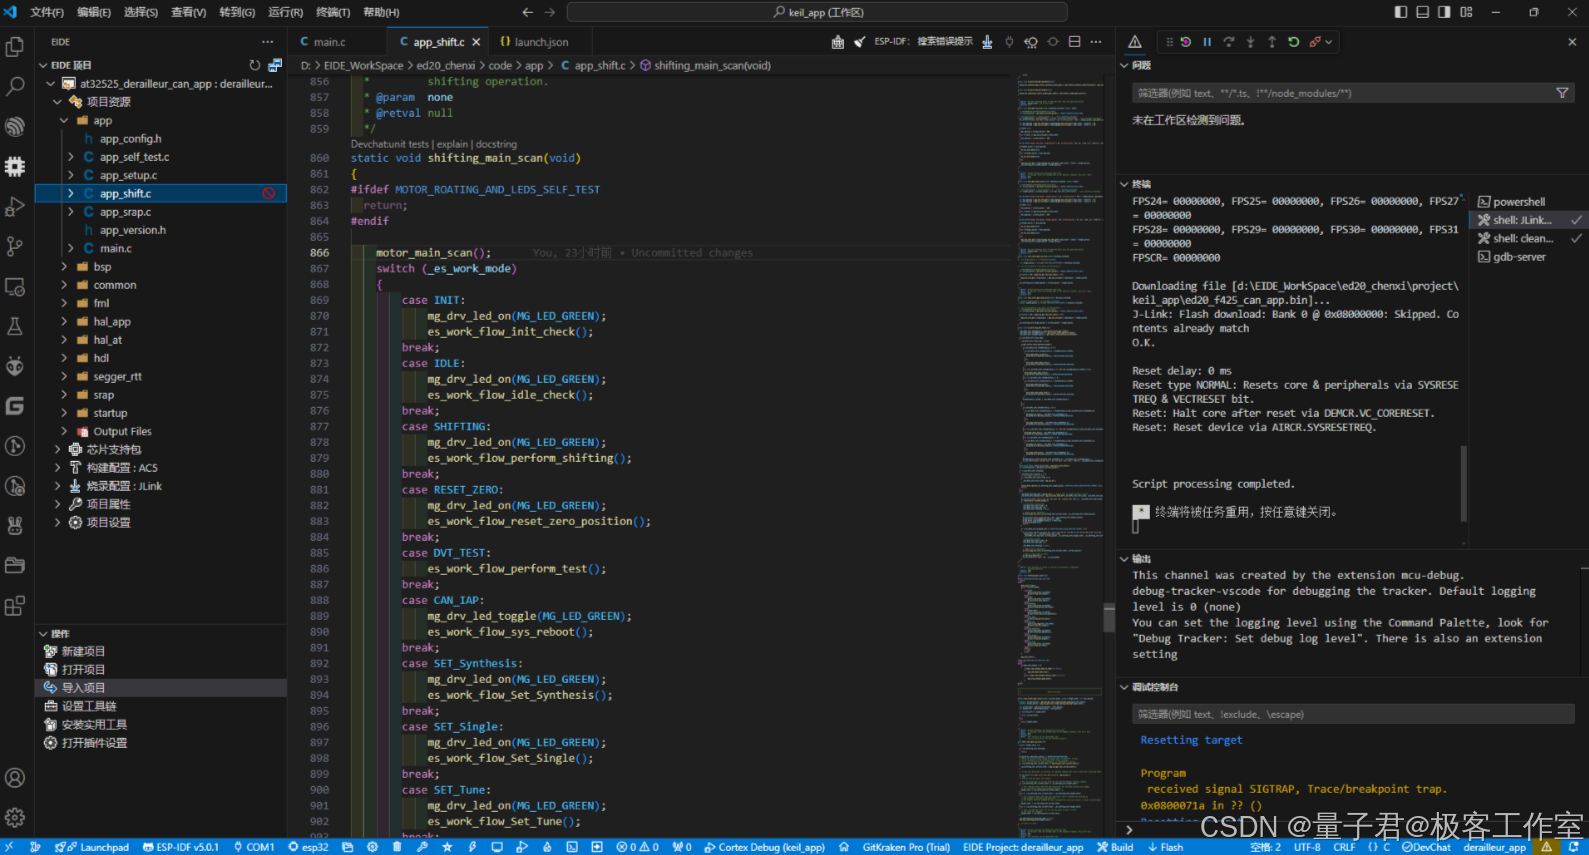
Task: Open the EIDE chip icon view
Action: click(x=15, y=166)
